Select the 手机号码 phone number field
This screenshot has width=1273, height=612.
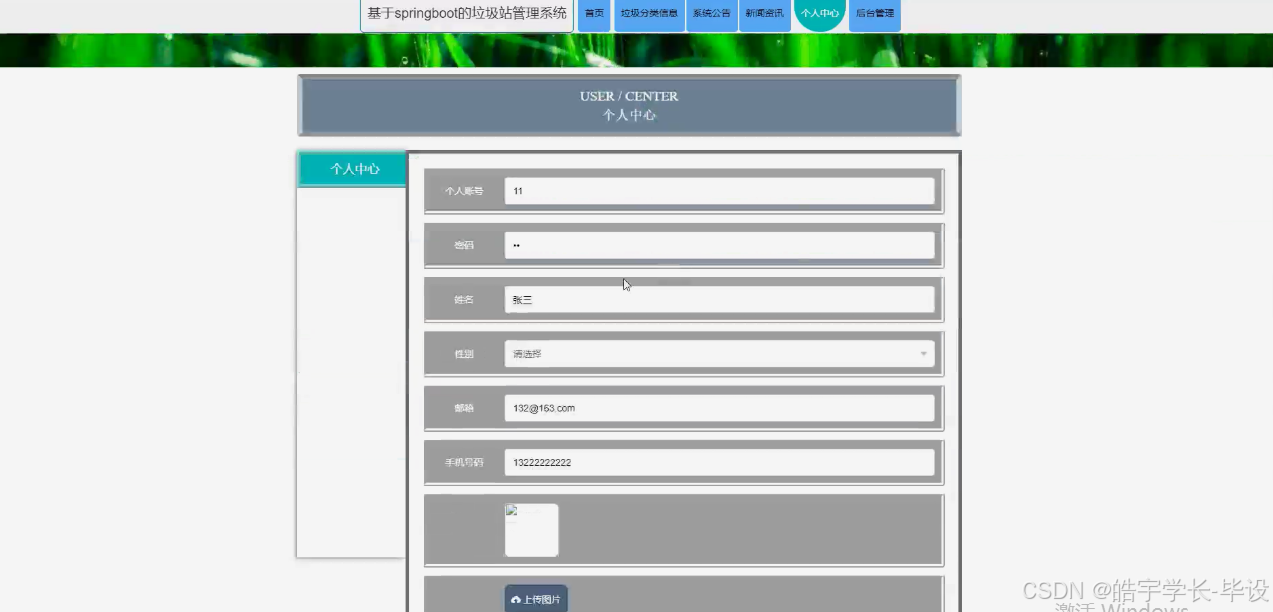(x=718, y=462)
